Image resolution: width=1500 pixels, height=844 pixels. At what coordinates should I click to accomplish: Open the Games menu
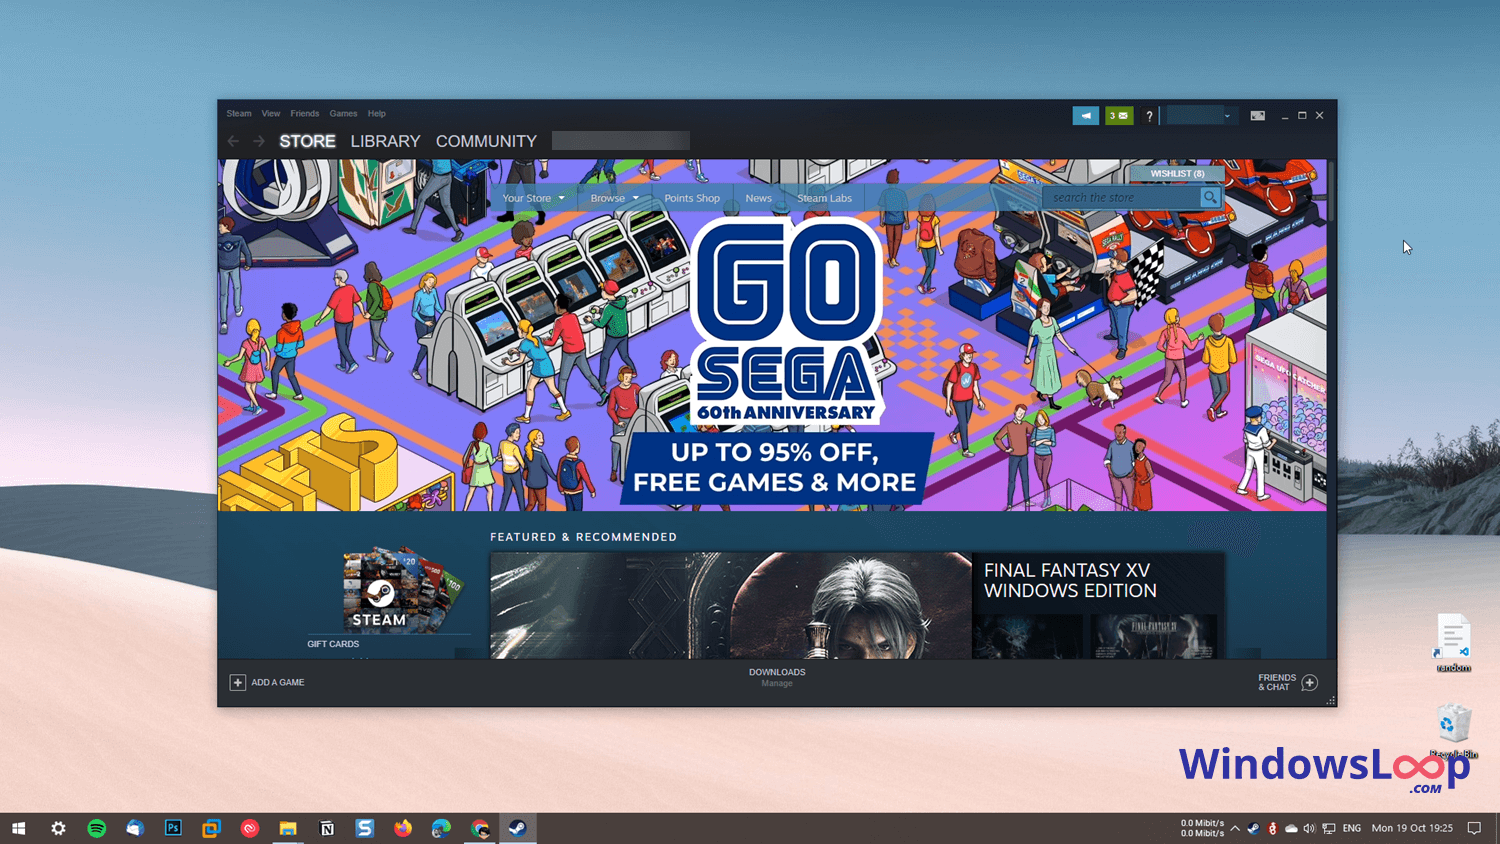[x=343, y=114]
